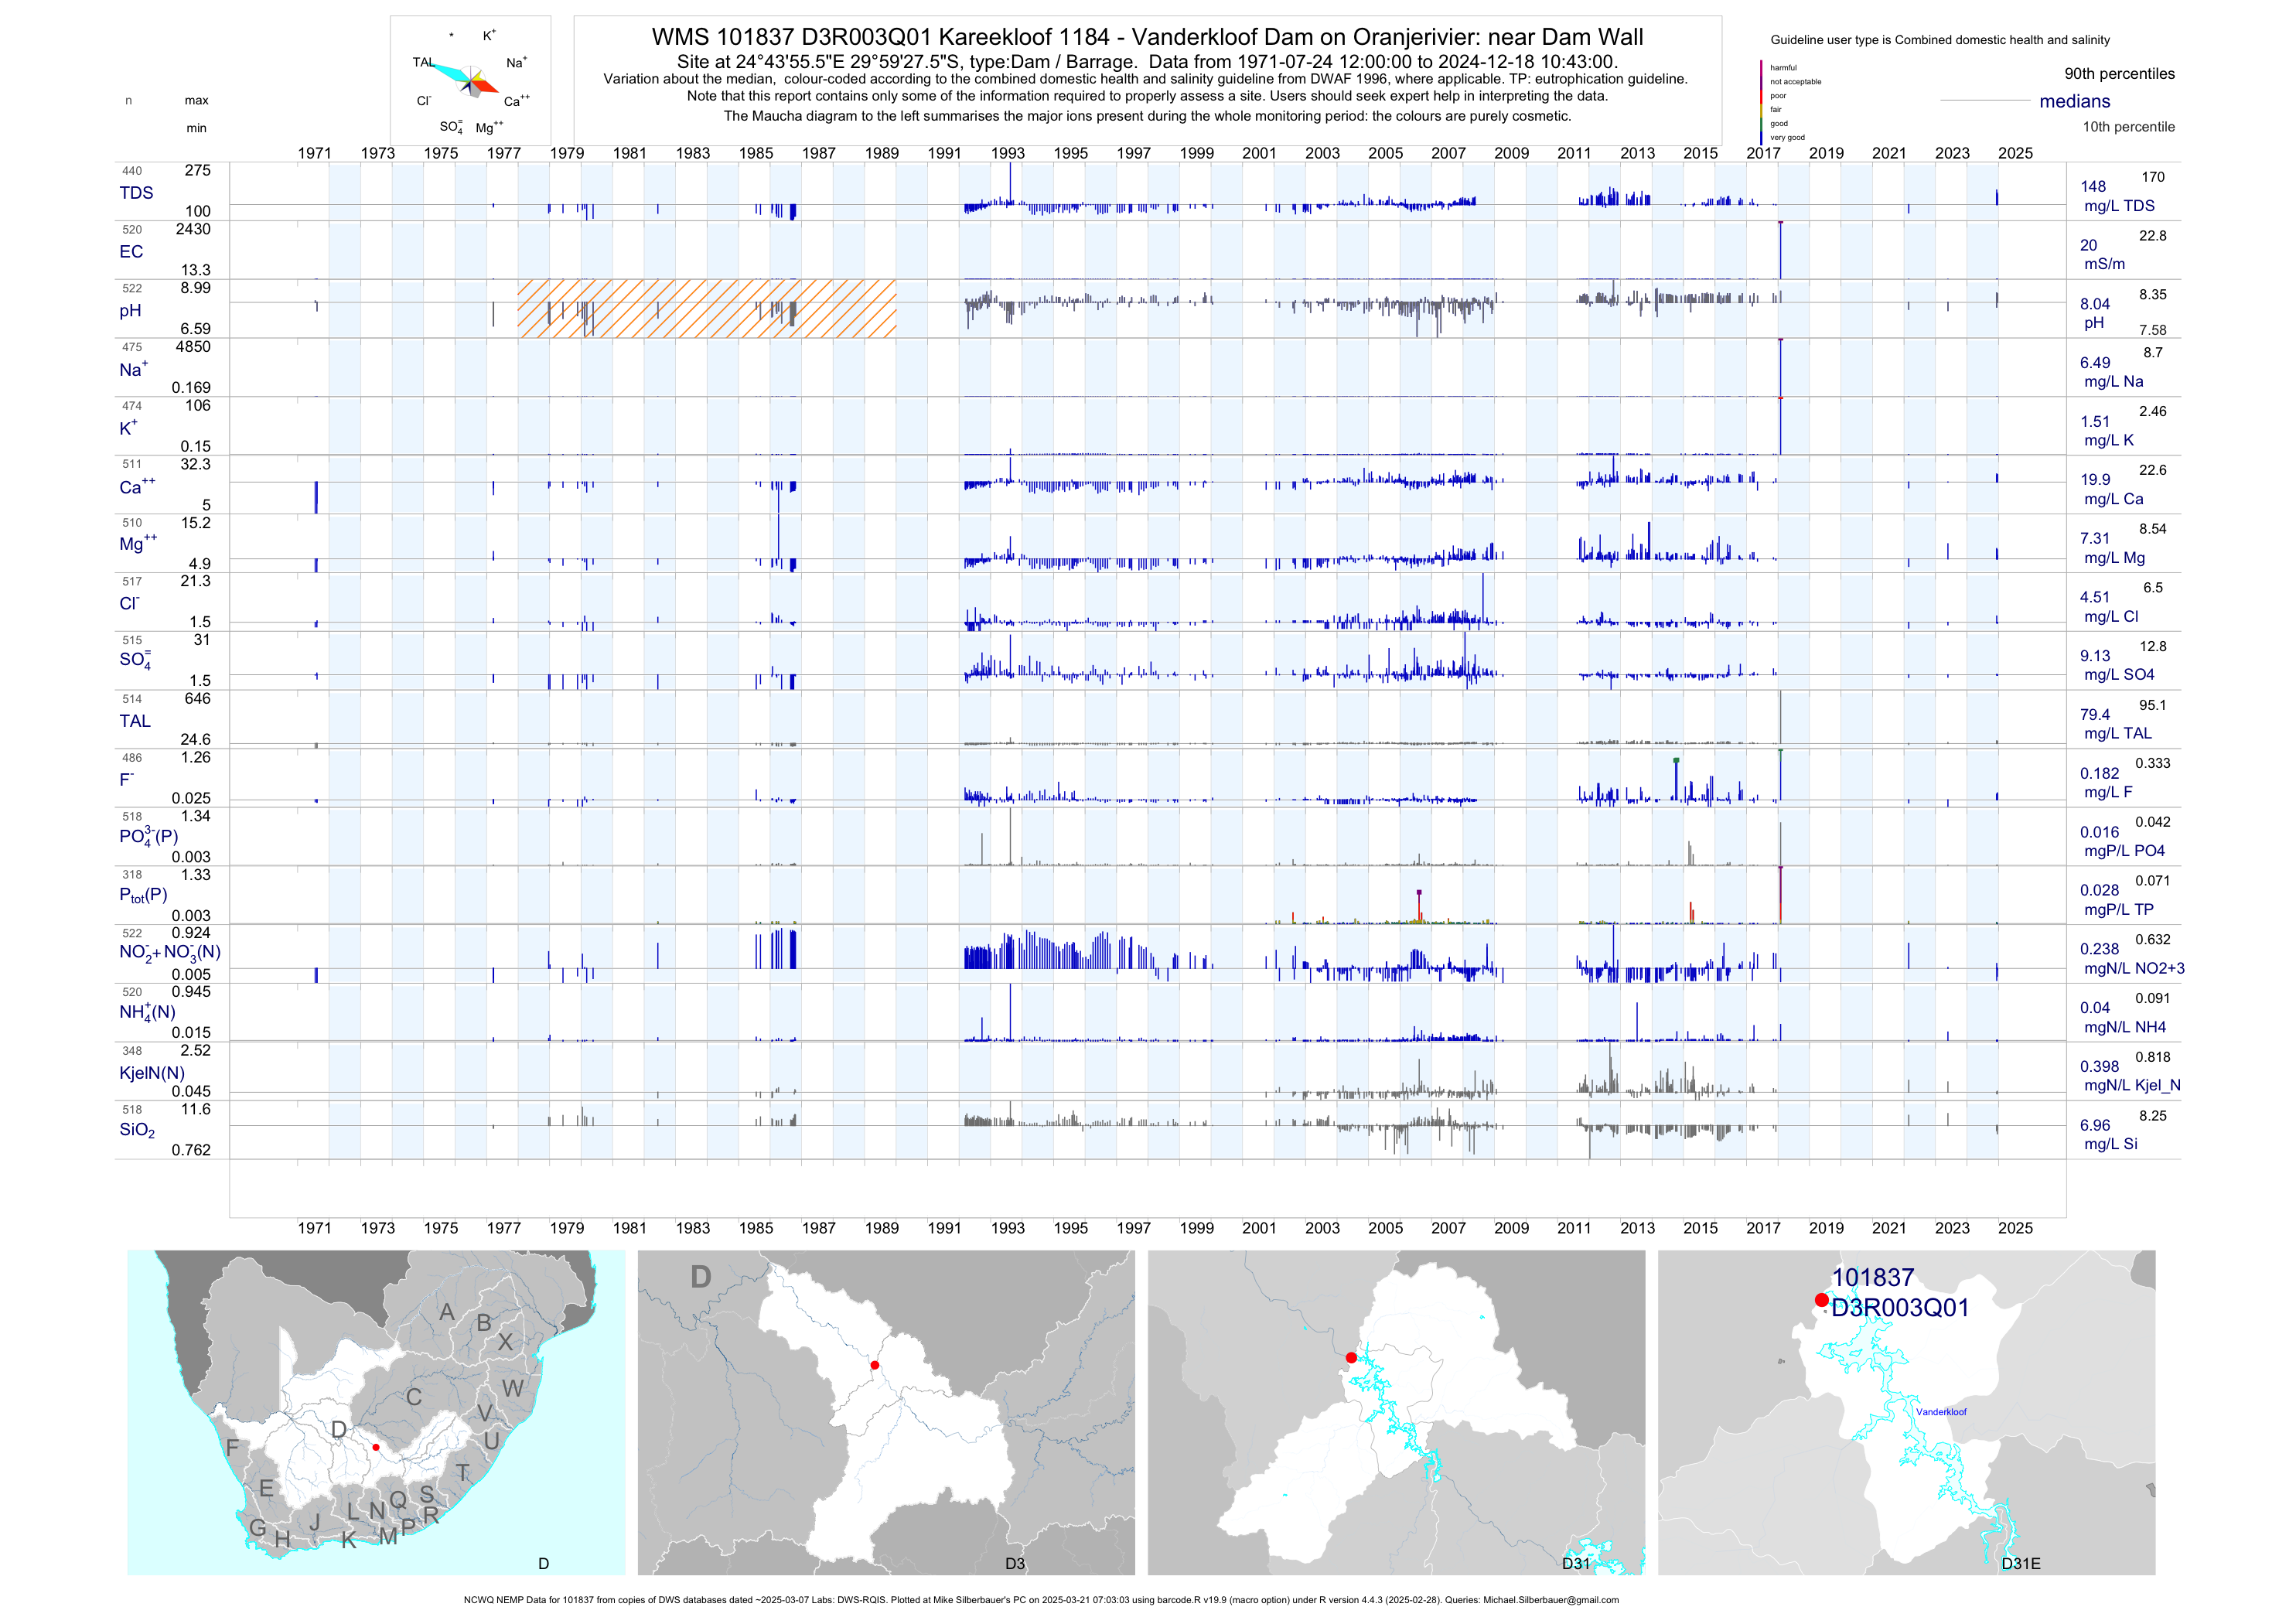Click the D3R003Q01 site code on the map
Viewport: 2296px width, 1624px height.
point(1900,1308)
